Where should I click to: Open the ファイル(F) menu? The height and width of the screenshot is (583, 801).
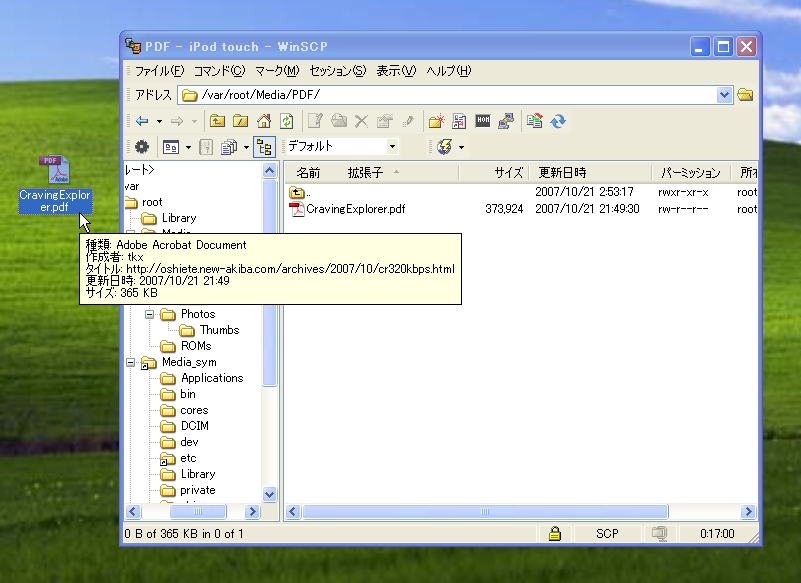tap(159, 71)
